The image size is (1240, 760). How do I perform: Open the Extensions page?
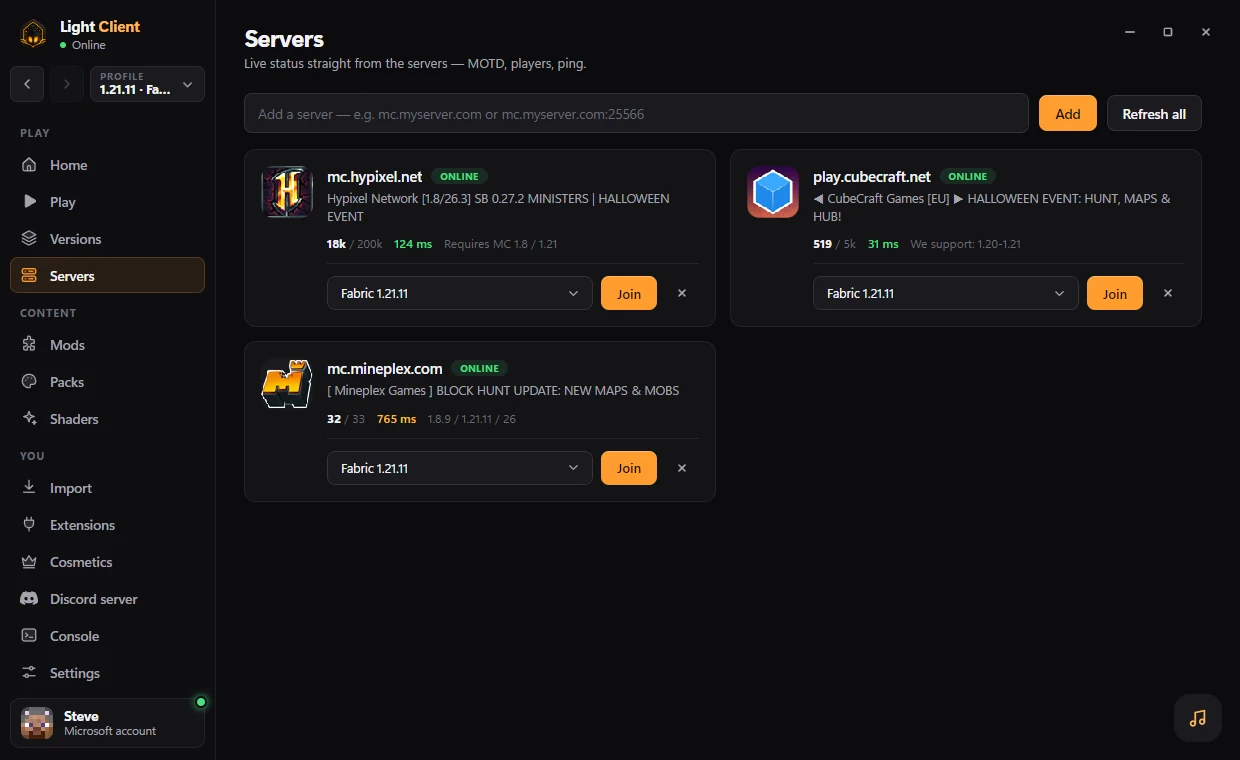(107, 525)
